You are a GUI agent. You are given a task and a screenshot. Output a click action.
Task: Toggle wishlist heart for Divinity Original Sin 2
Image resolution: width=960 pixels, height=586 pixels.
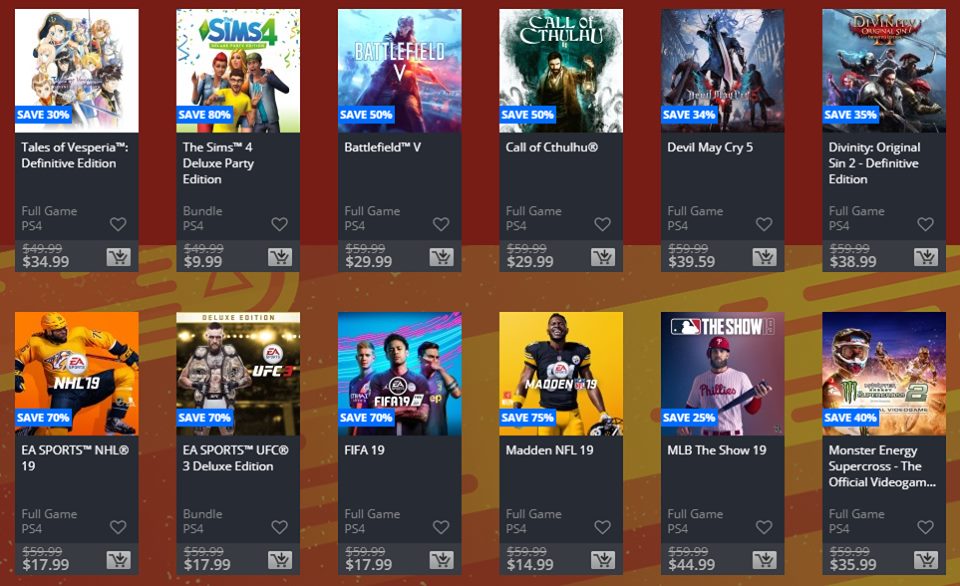[x=925, y=224]
